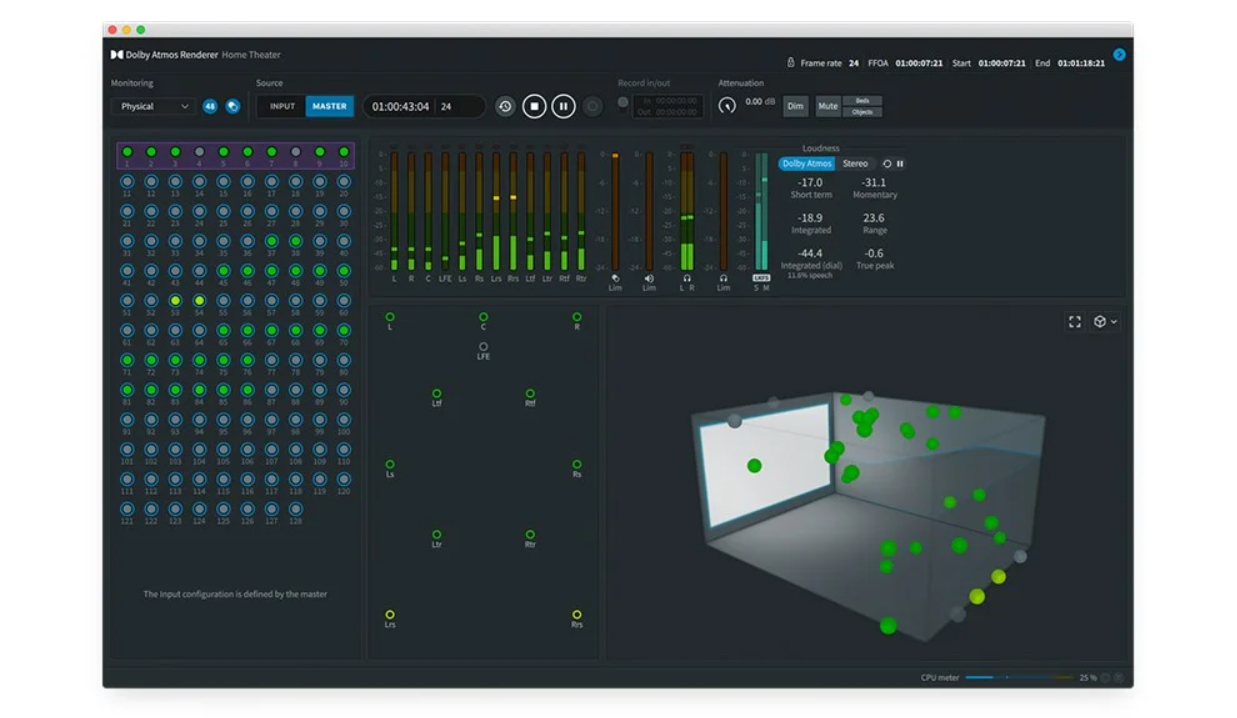Viewport: 1237px width, 718px height.
Task: Click the Rtr speaker in room layout
Action: (530, 535)
